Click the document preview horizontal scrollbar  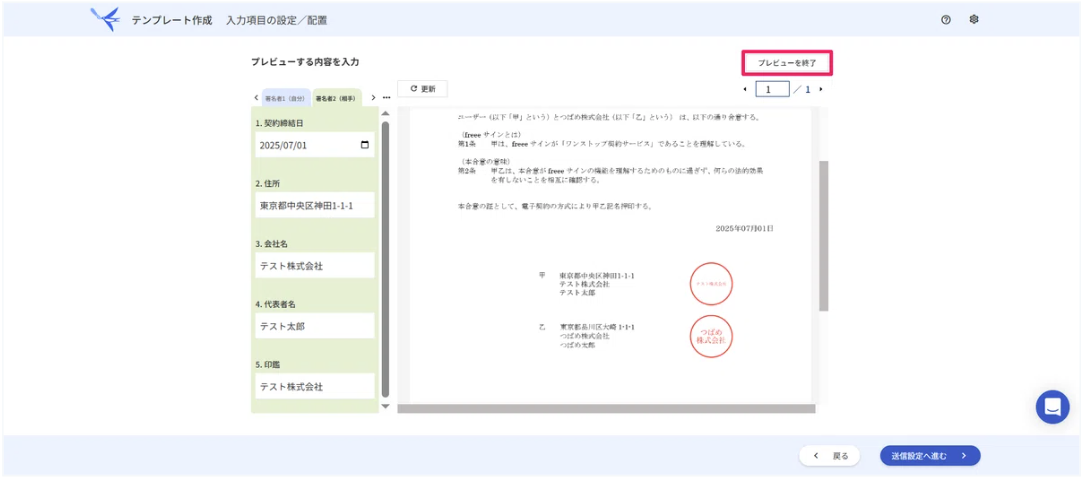[x=606, y=409]
